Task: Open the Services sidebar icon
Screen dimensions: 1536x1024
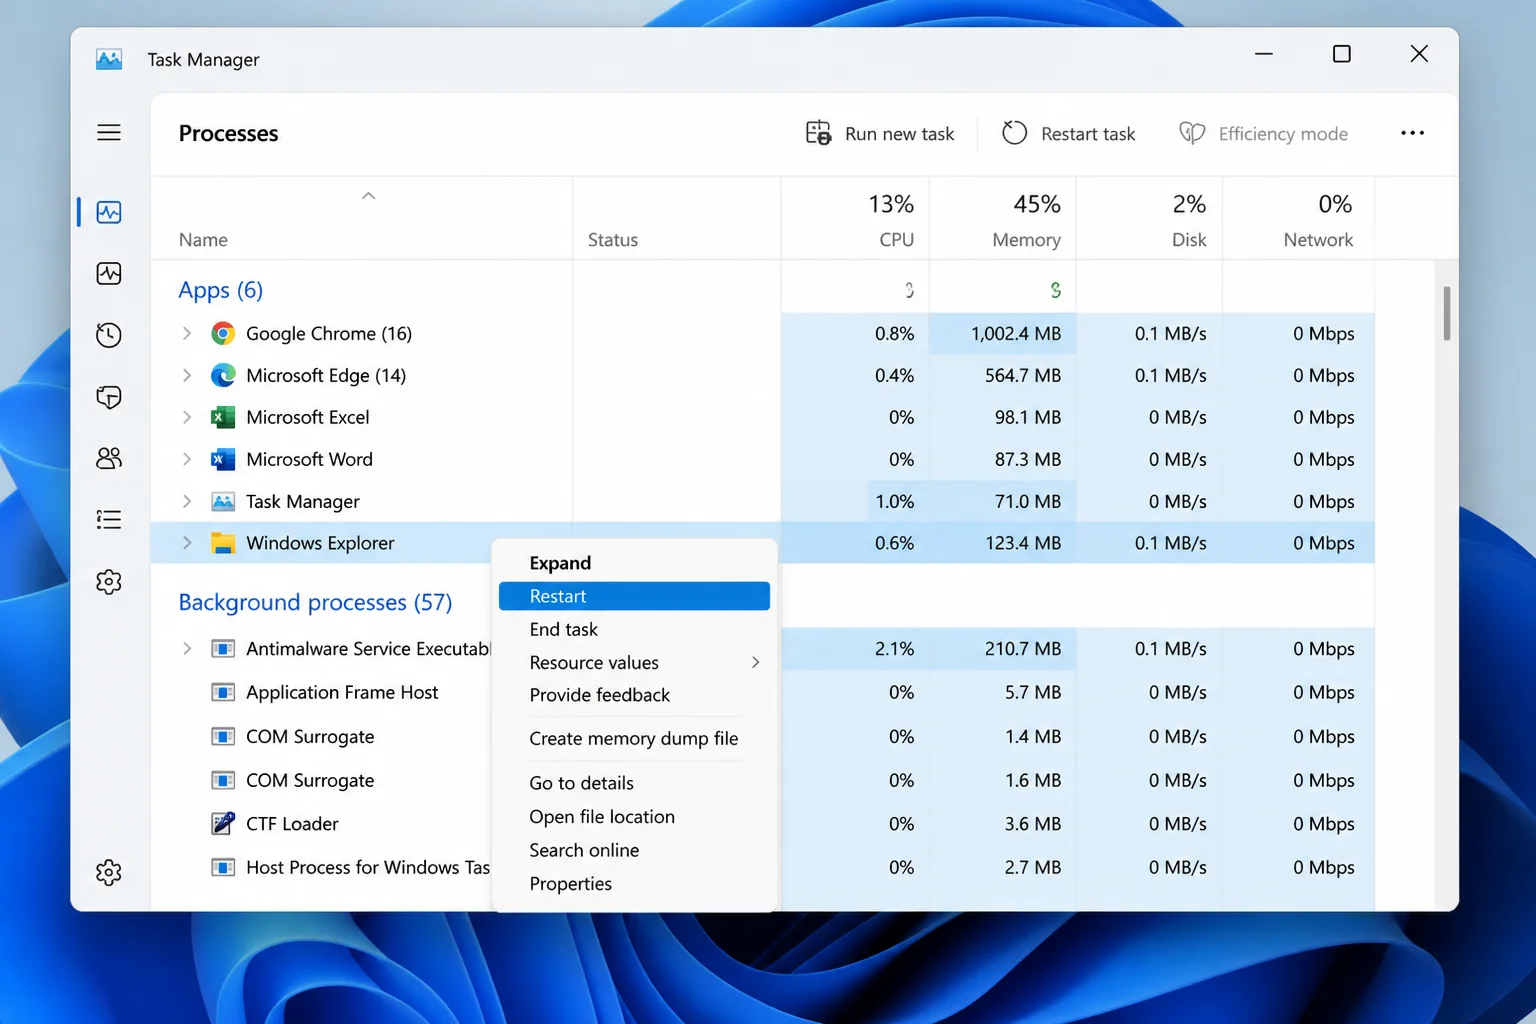Action: 109,582
